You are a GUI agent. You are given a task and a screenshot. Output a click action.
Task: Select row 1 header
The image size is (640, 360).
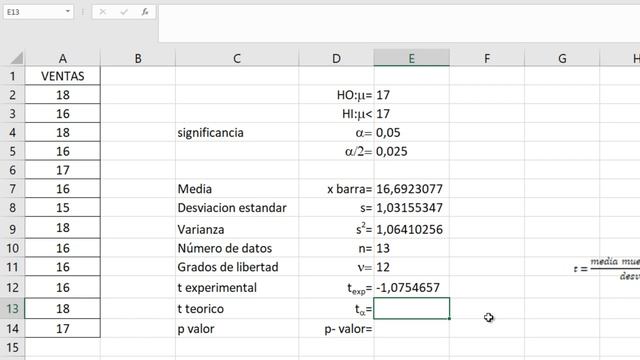[x=12, y=76]
